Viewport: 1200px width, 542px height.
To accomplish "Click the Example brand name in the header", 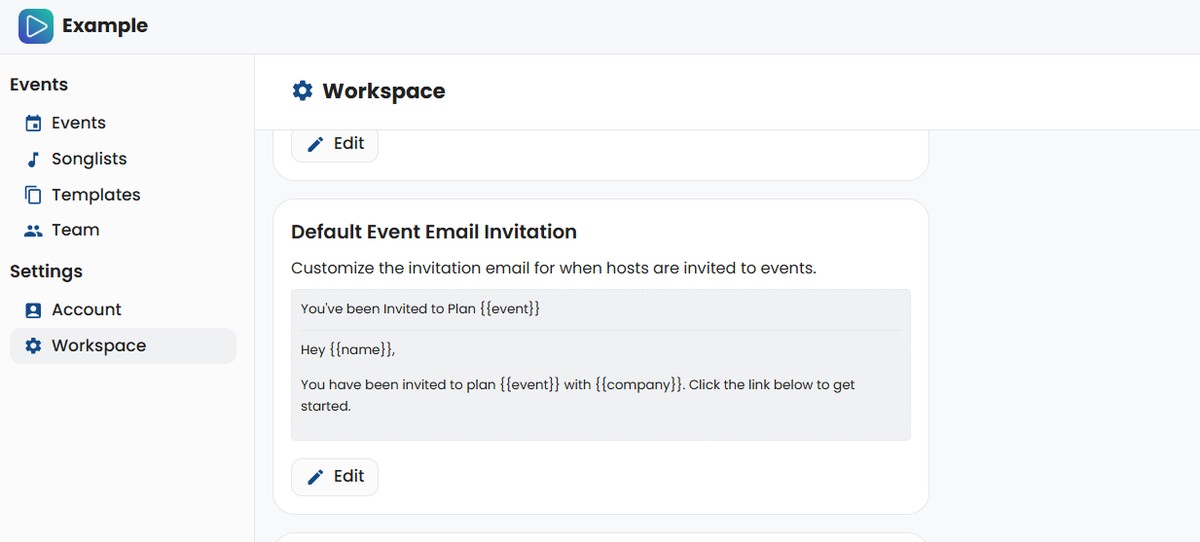I will pyautogui.click(x=105, y=26).
